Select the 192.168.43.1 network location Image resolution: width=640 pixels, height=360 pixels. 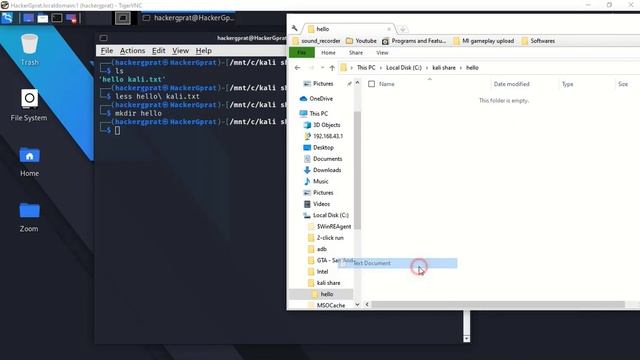tap(324, 136)
